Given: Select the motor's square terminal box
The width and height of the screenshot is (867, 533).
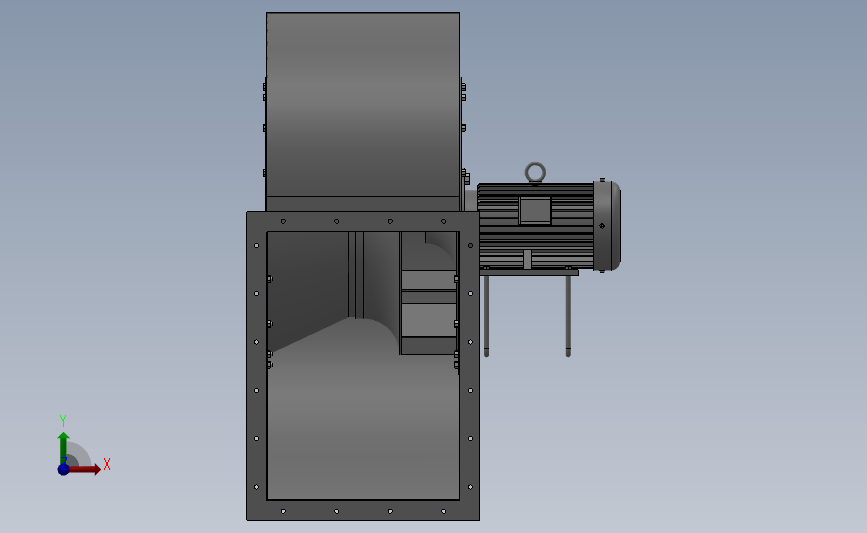Looking at the screenshot, I should 535,210.
